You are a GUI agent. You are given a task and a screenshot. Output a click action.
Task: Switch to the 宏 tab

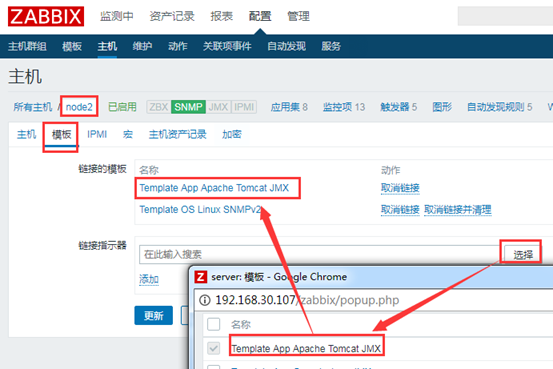coord(128,134)
